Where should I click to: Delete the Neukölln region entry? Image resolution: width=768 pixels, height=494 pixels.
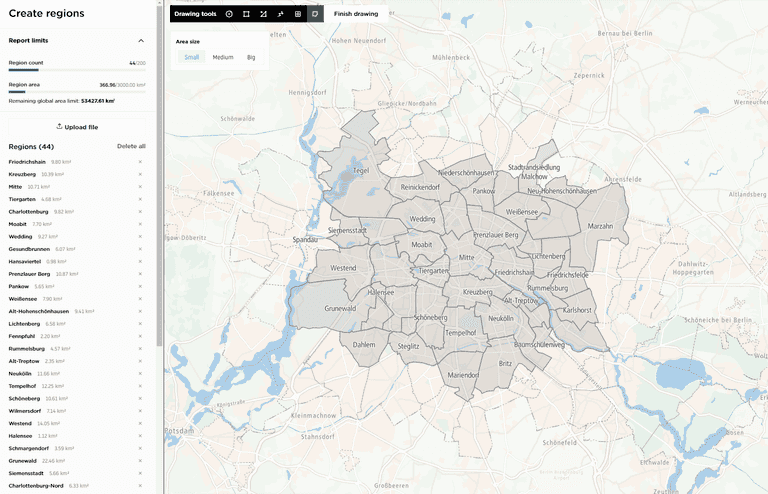[140, 373]
